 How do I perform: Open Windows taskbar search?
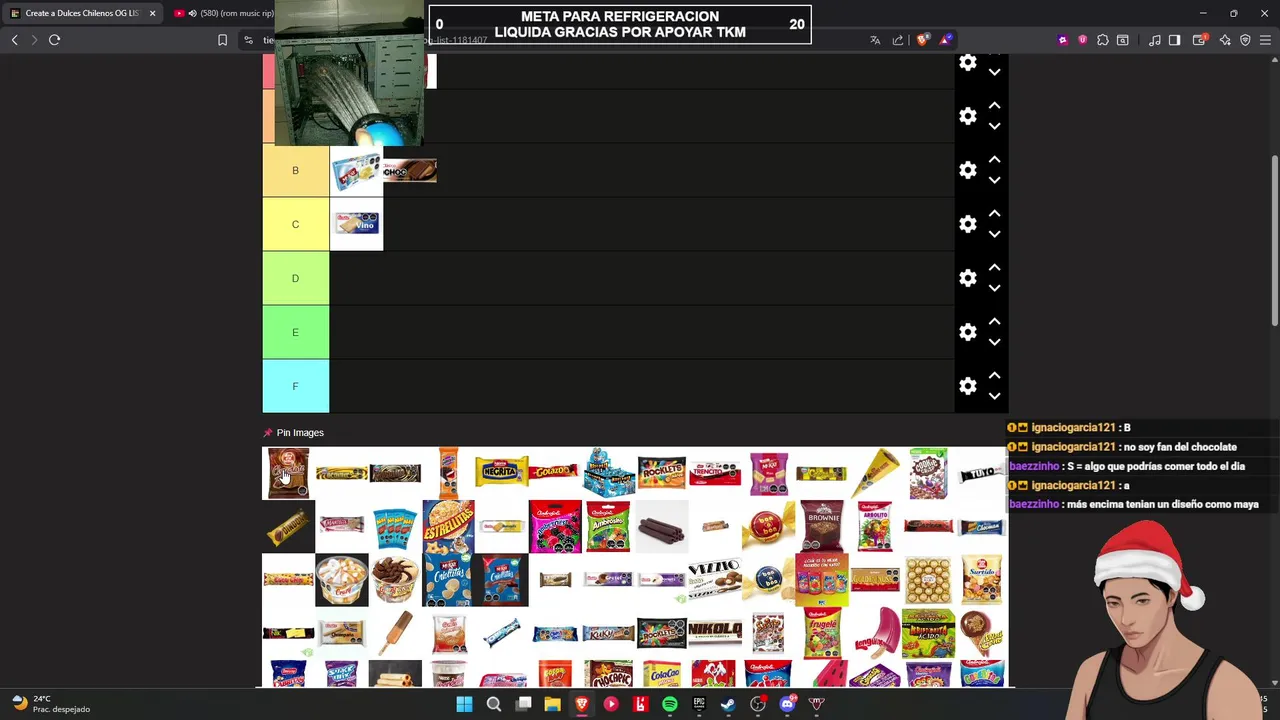pyautogui.click(x=493, y=704)
